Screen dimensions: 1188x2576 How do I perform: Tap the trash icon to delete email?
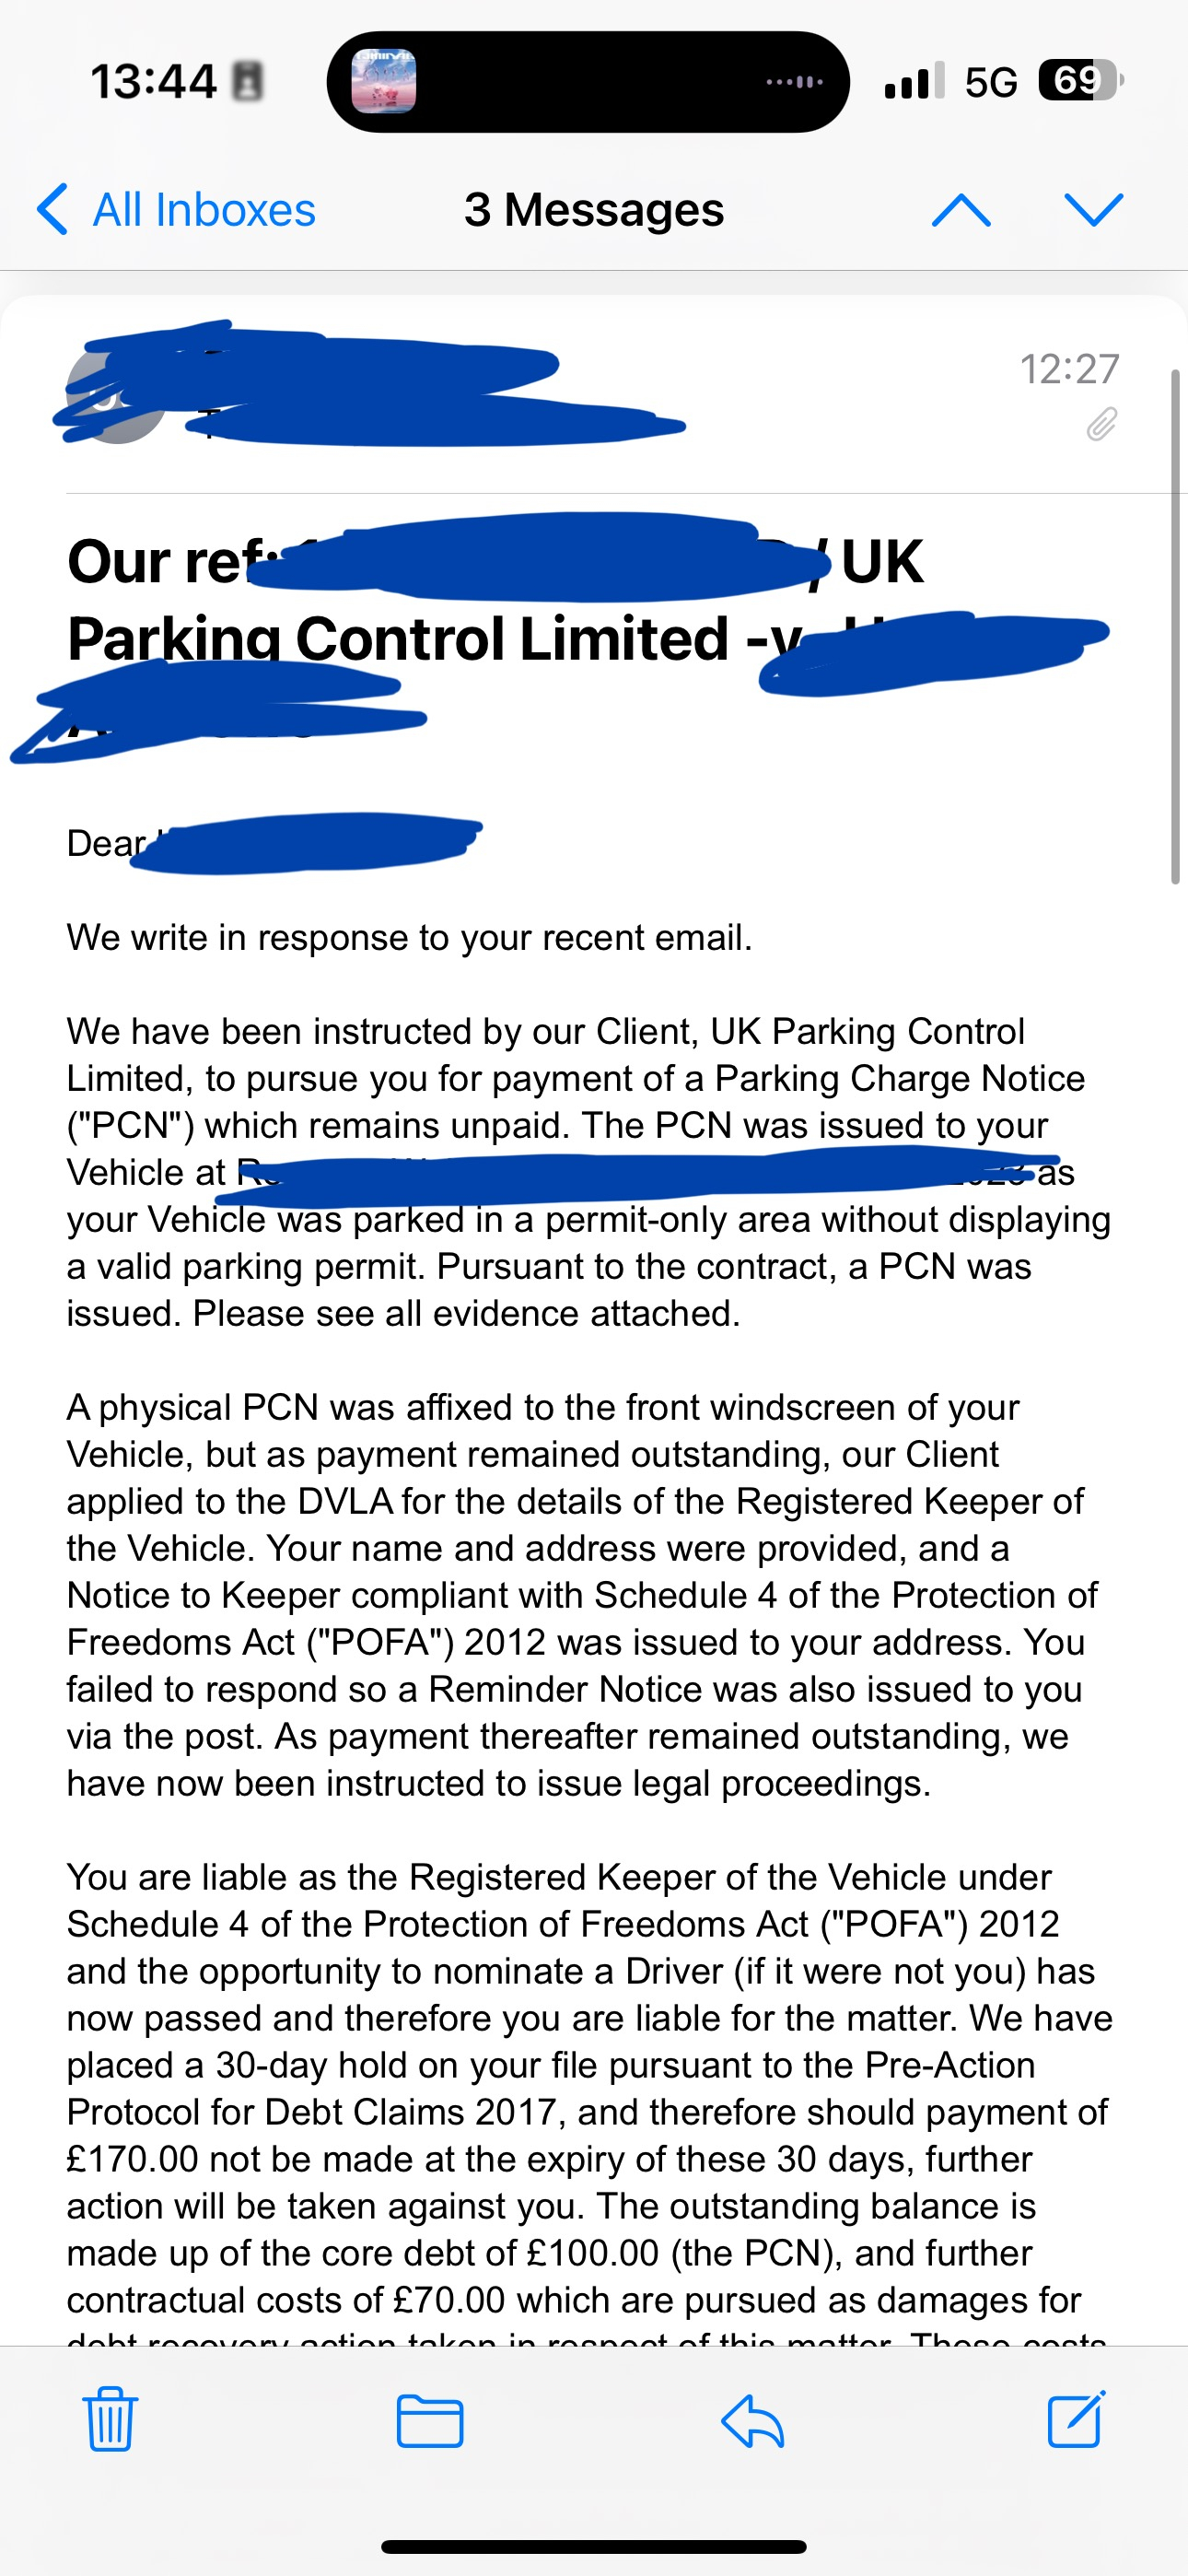point(109,2419)
